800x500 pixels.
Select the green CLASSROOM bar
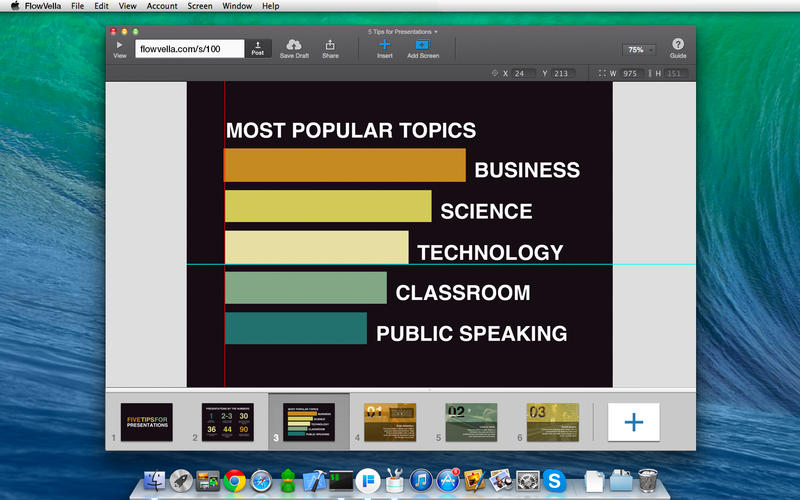coord(306,288)
